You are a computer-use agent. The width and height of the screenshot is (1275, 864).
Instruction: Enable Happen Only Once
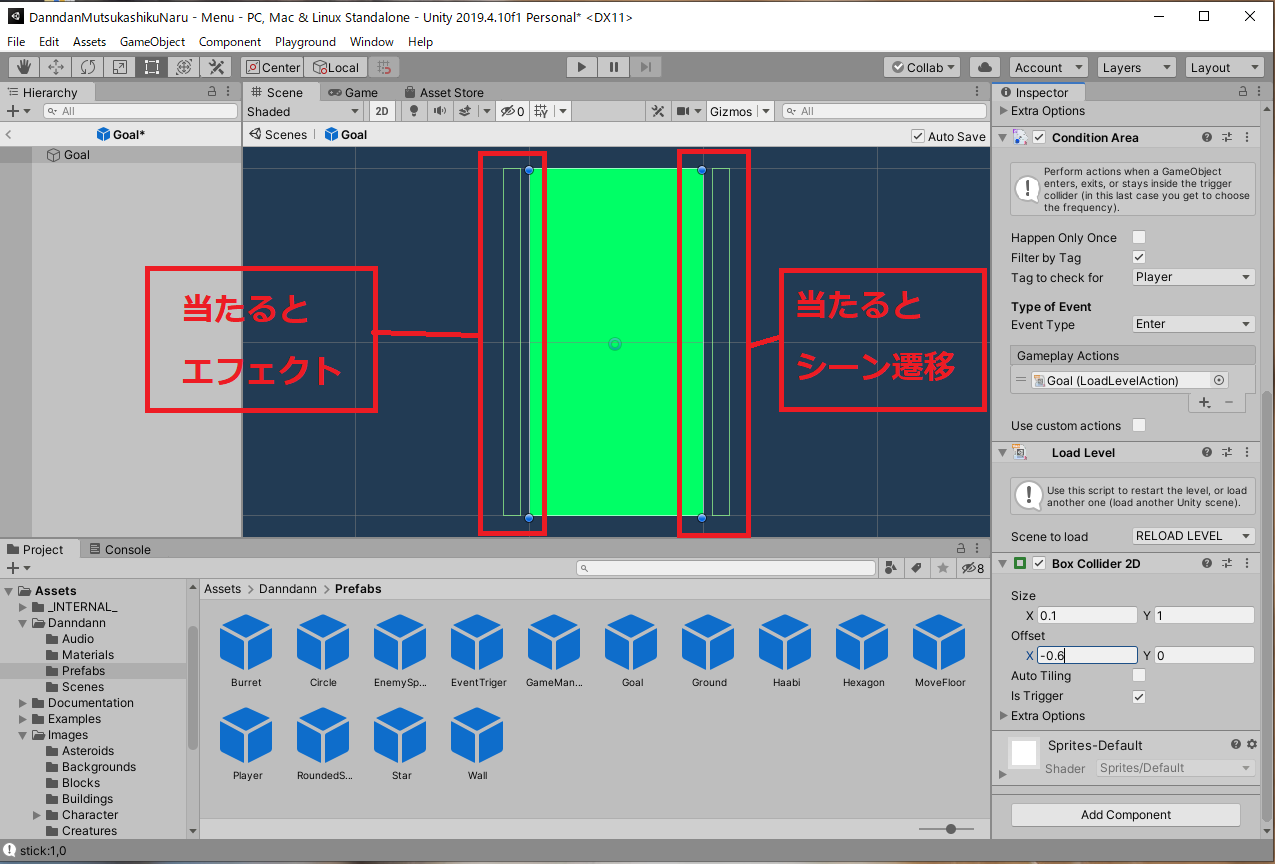[x=1138, y=238]
